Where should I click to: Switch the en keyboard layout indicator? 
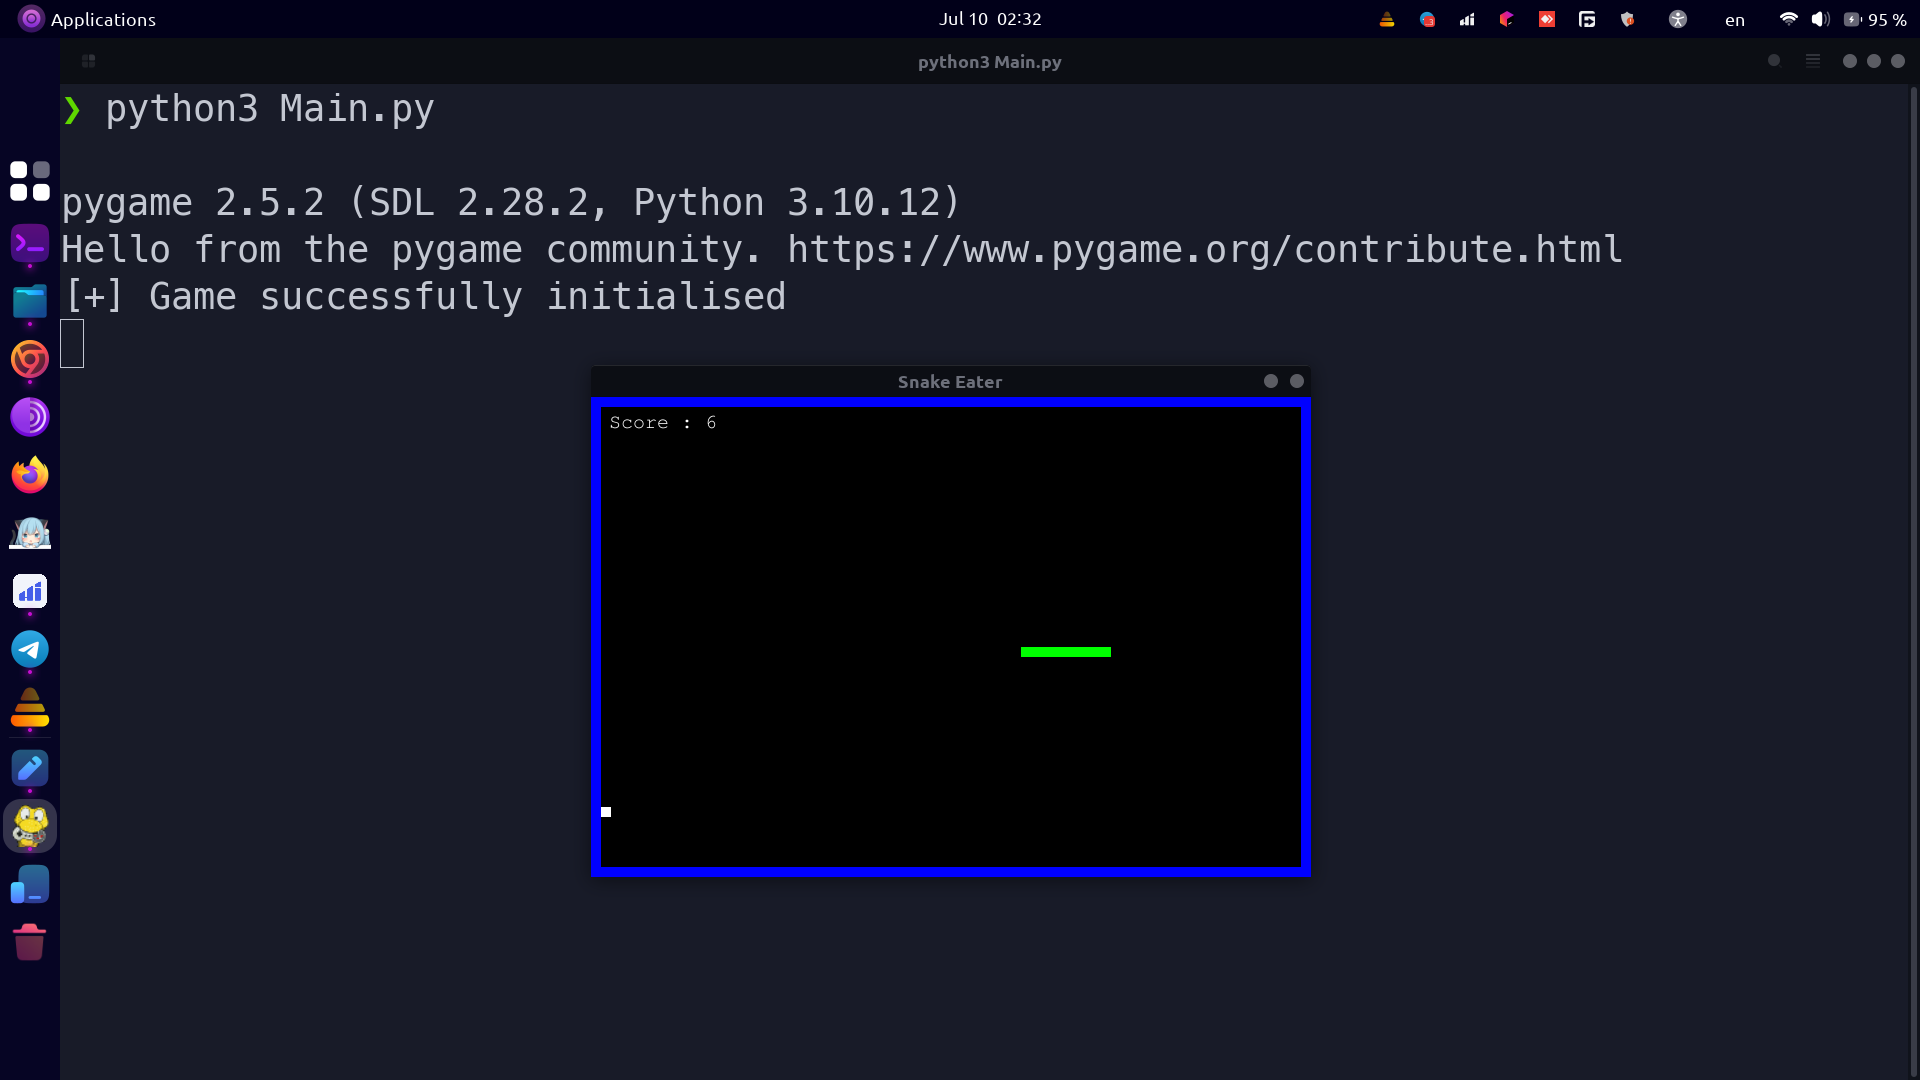[1735, 19]
